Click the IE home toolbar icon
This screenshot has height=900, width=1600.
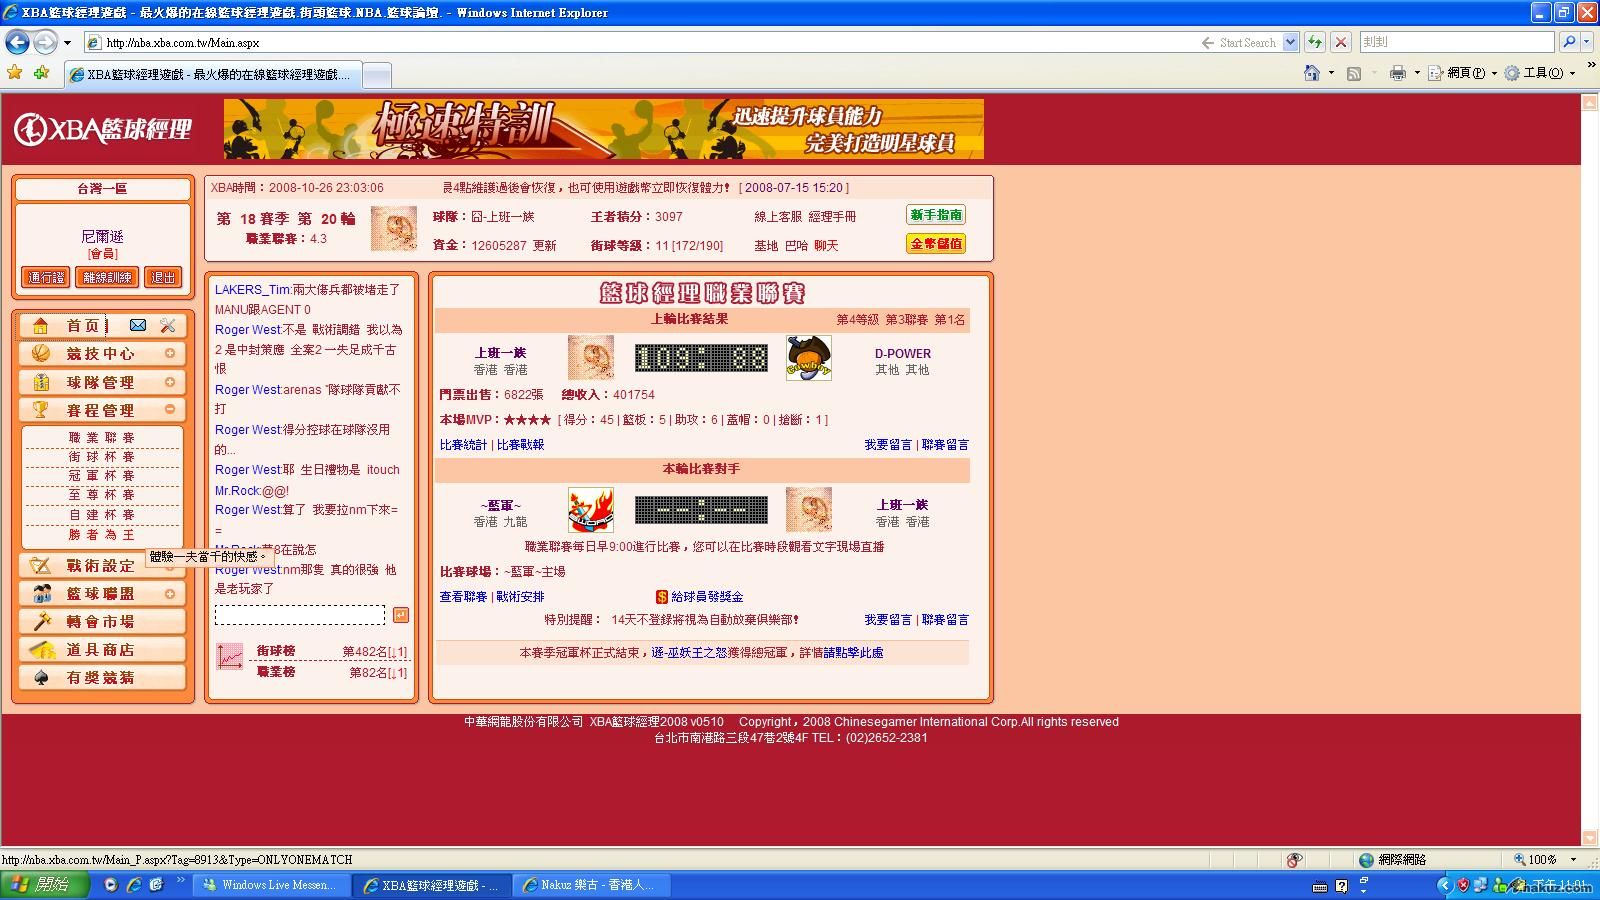1312,73
